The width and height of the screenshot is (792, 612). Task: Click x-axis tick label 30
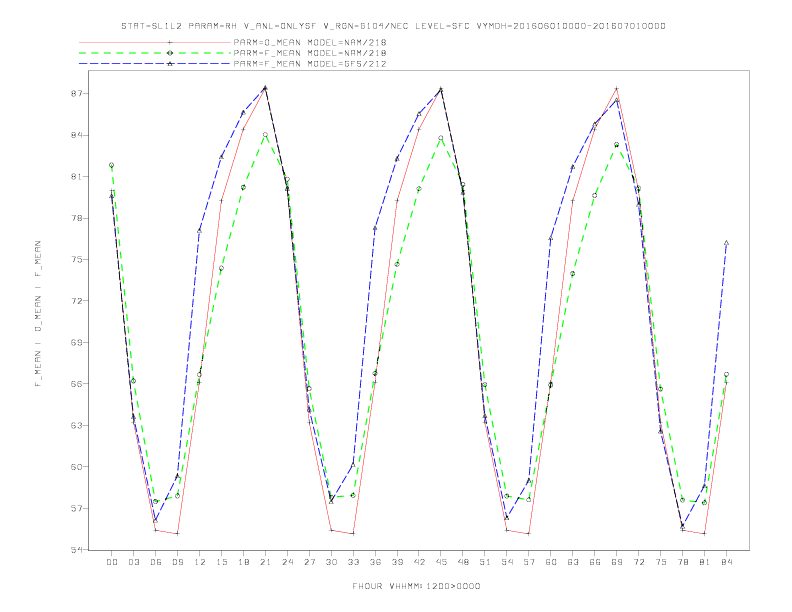coord(331,562)
